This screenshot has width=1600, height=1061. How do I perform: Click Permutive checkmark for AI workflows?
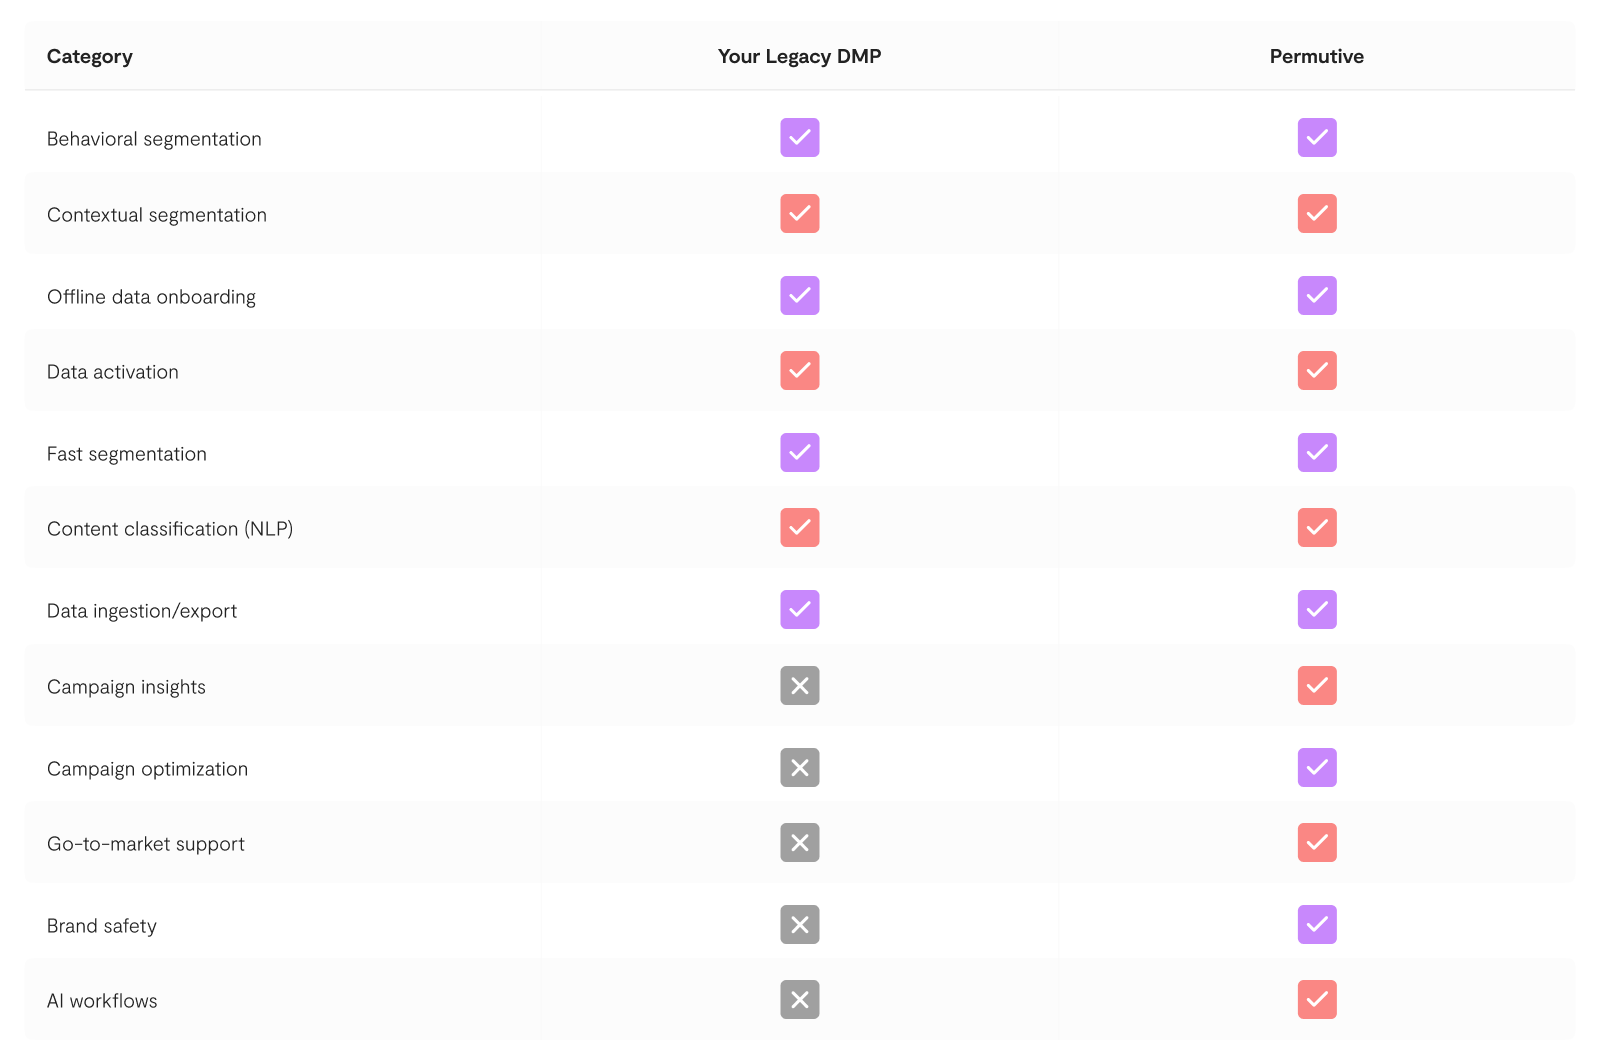pos(1317,1000)
